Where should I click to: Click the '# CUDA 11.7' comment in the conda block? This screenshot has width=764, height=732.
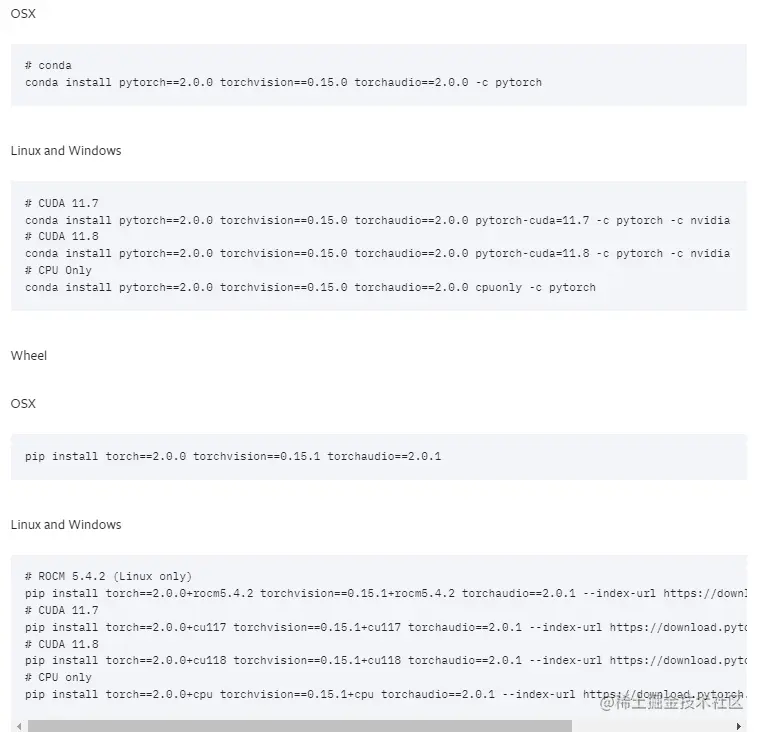click(61, 203)
